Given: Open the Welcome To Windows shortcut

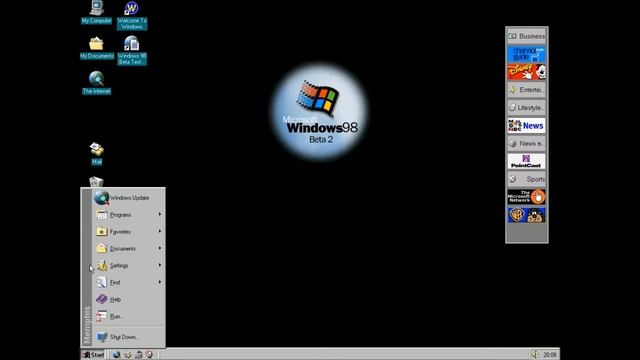Looking at the screenshot, I should (132, 15).
